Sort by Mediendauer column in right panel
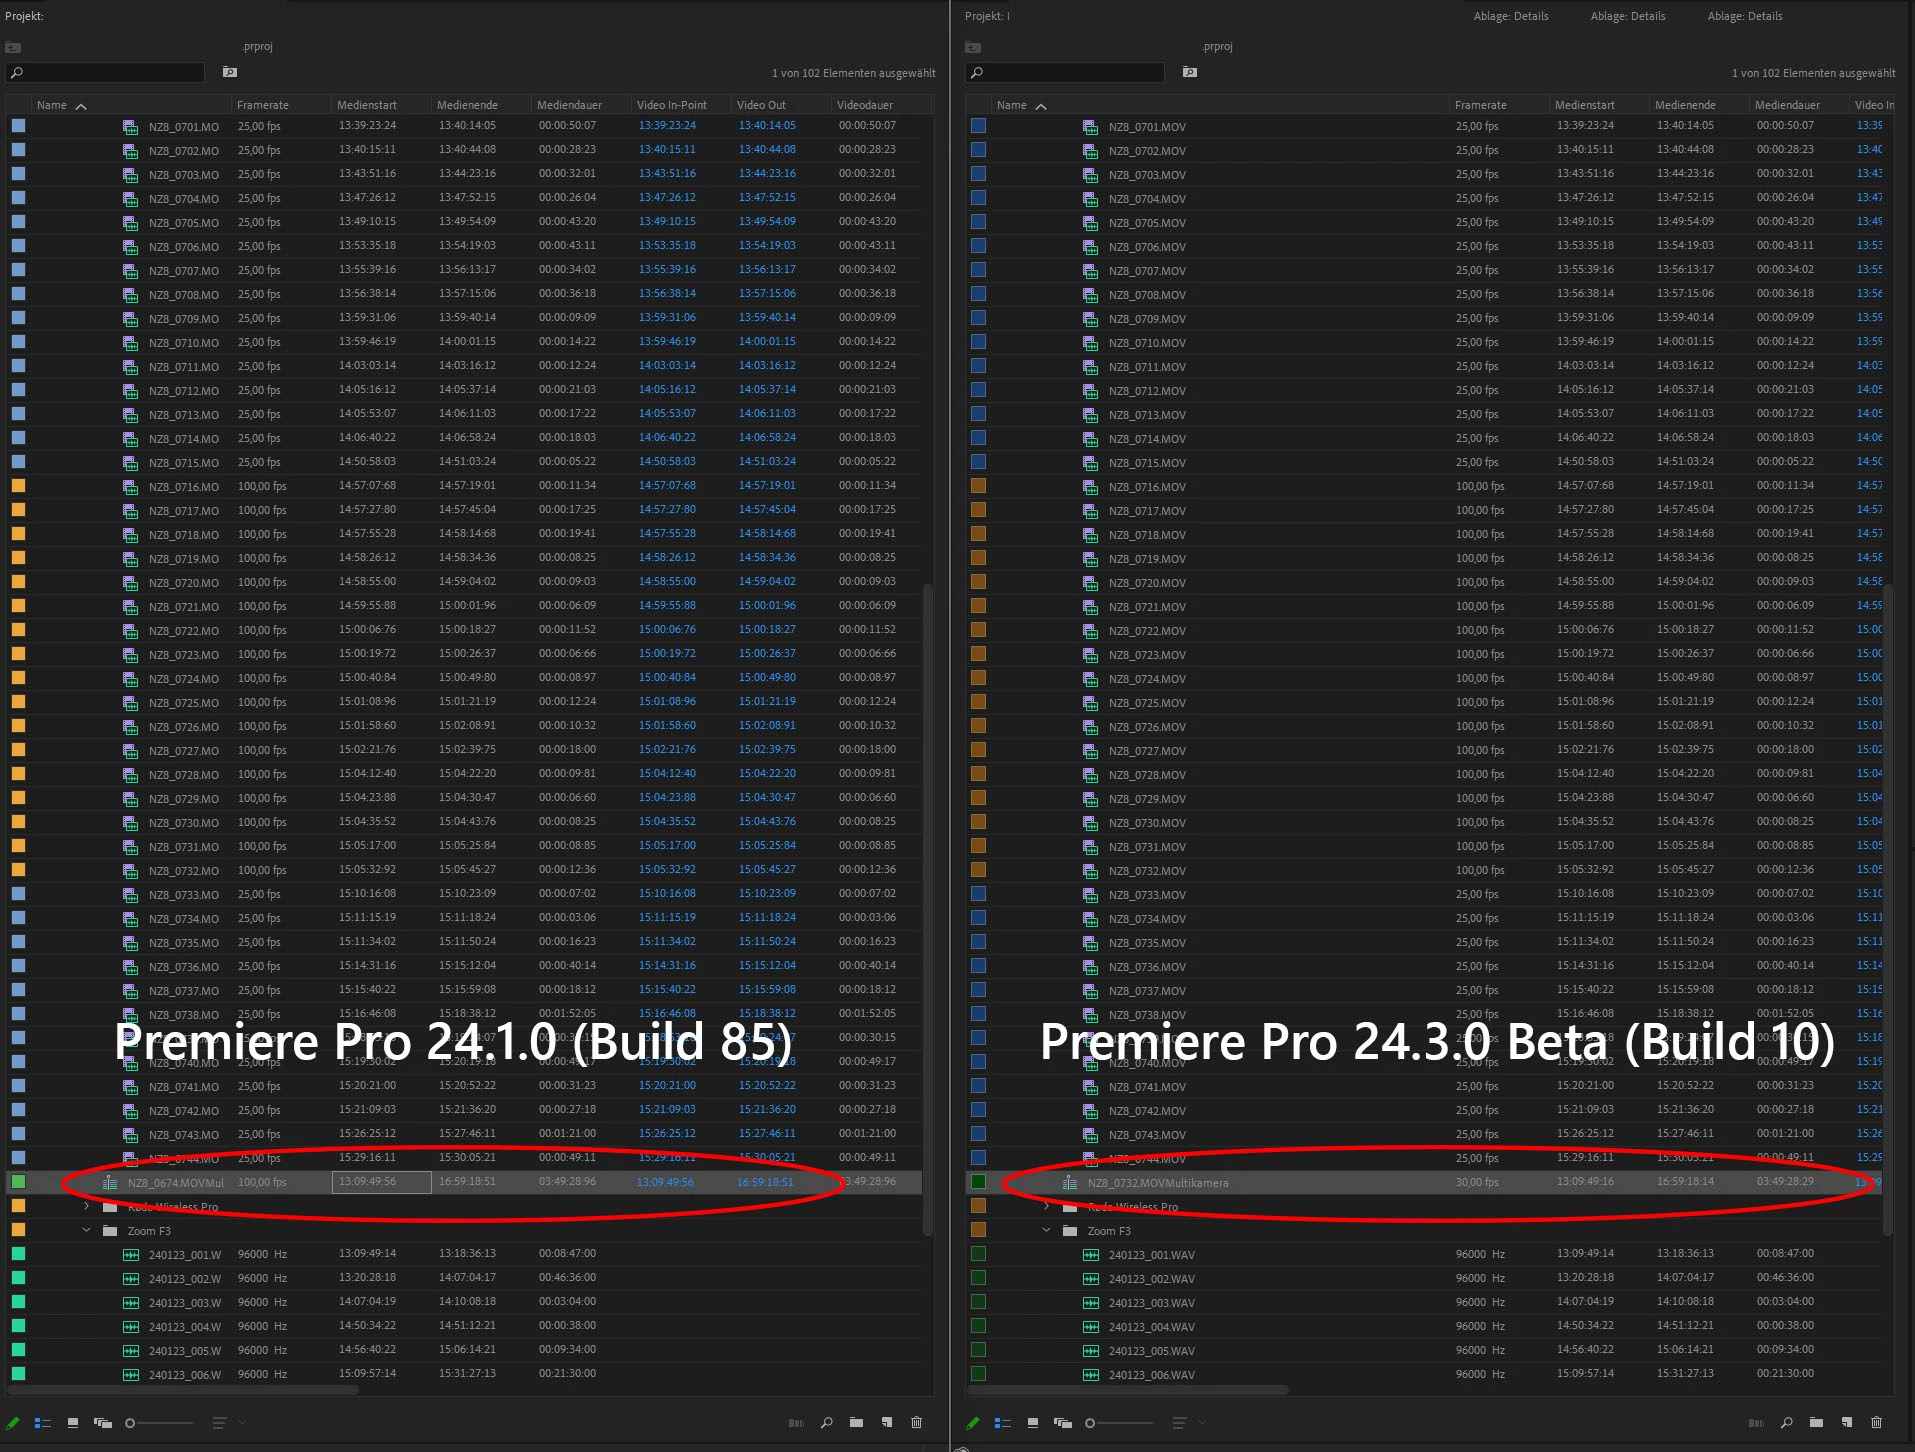Viewport: 1915px width, 1452px height. [1788, 105]
